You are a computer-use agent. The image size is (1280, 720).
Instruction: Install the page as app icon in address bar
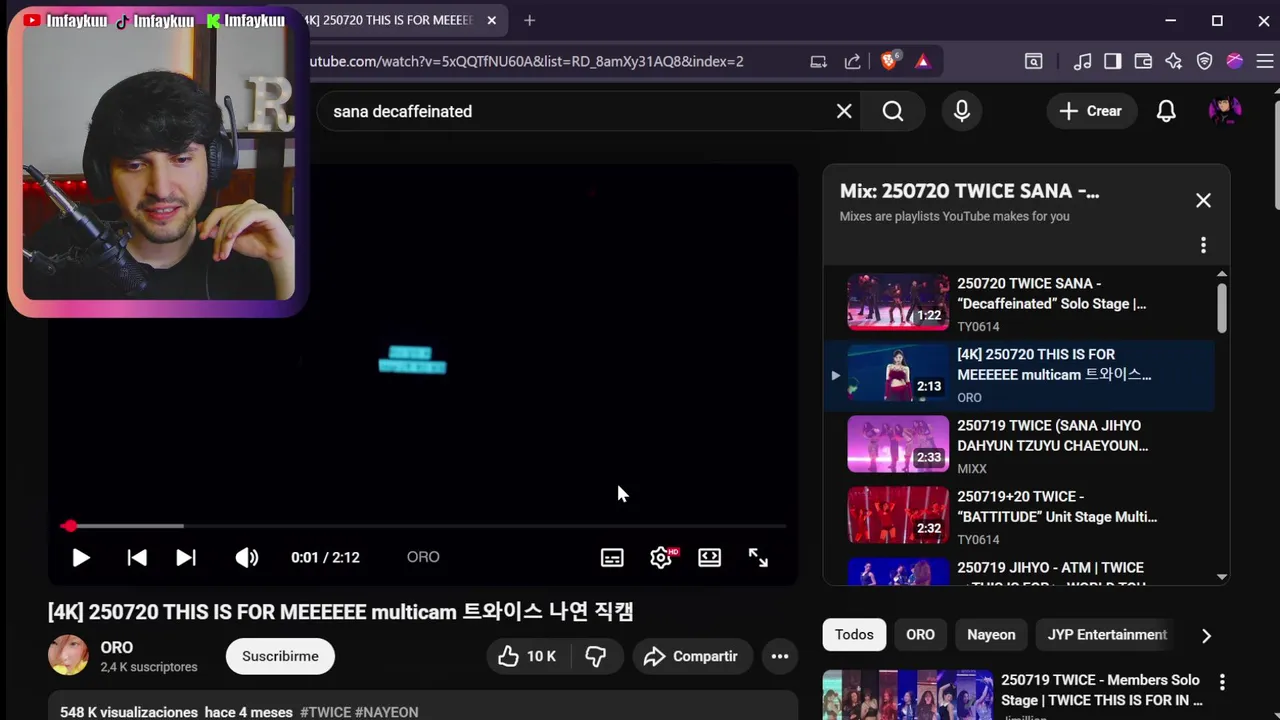pyautogui.click(x=818, y=61)
